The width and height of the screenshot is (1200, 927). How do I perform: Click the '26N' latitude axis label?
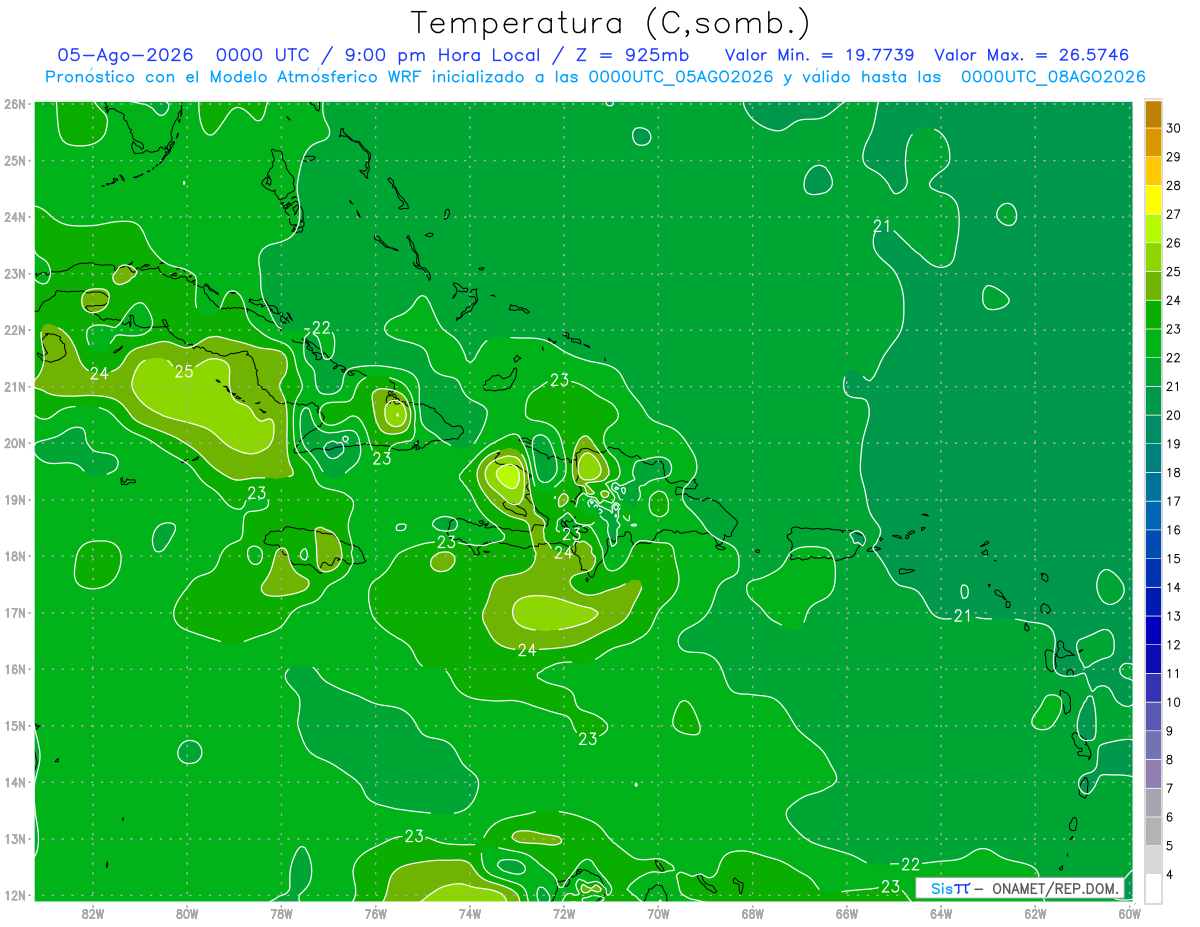pyautogui.click(x=16, y=104)
